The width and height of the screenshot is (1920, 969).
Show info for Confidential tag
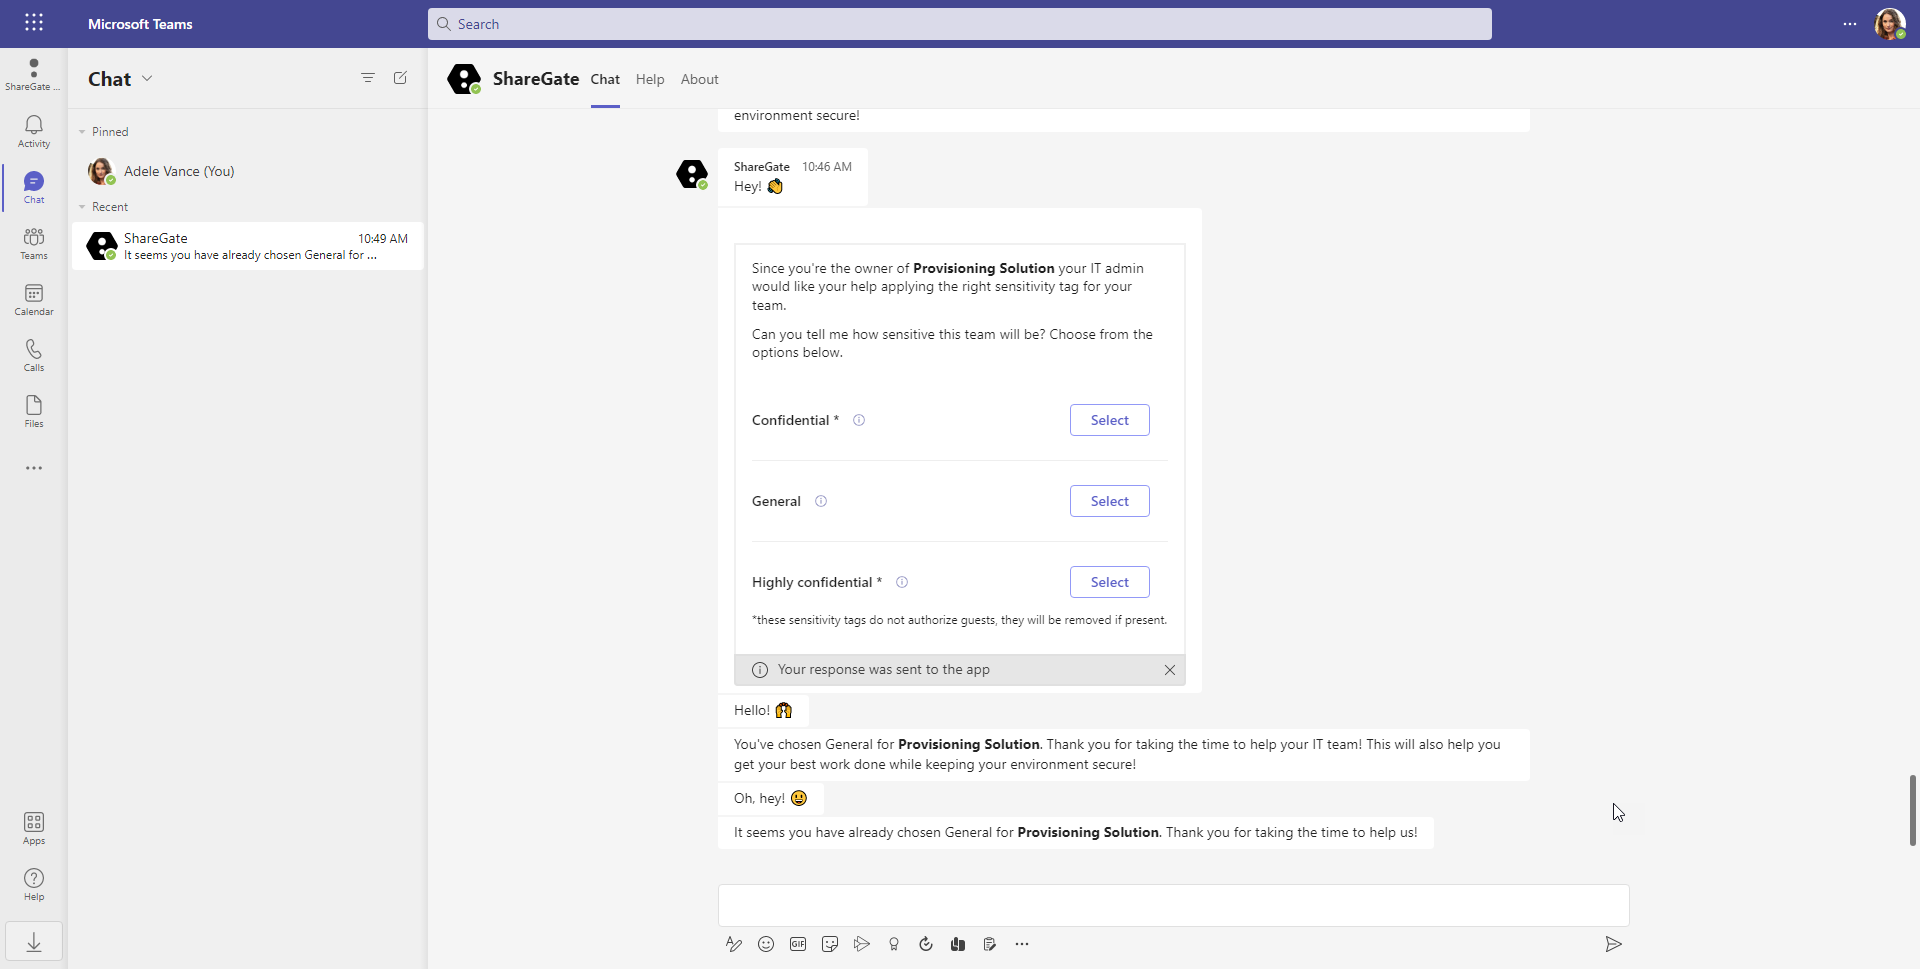tap(859, 420)
